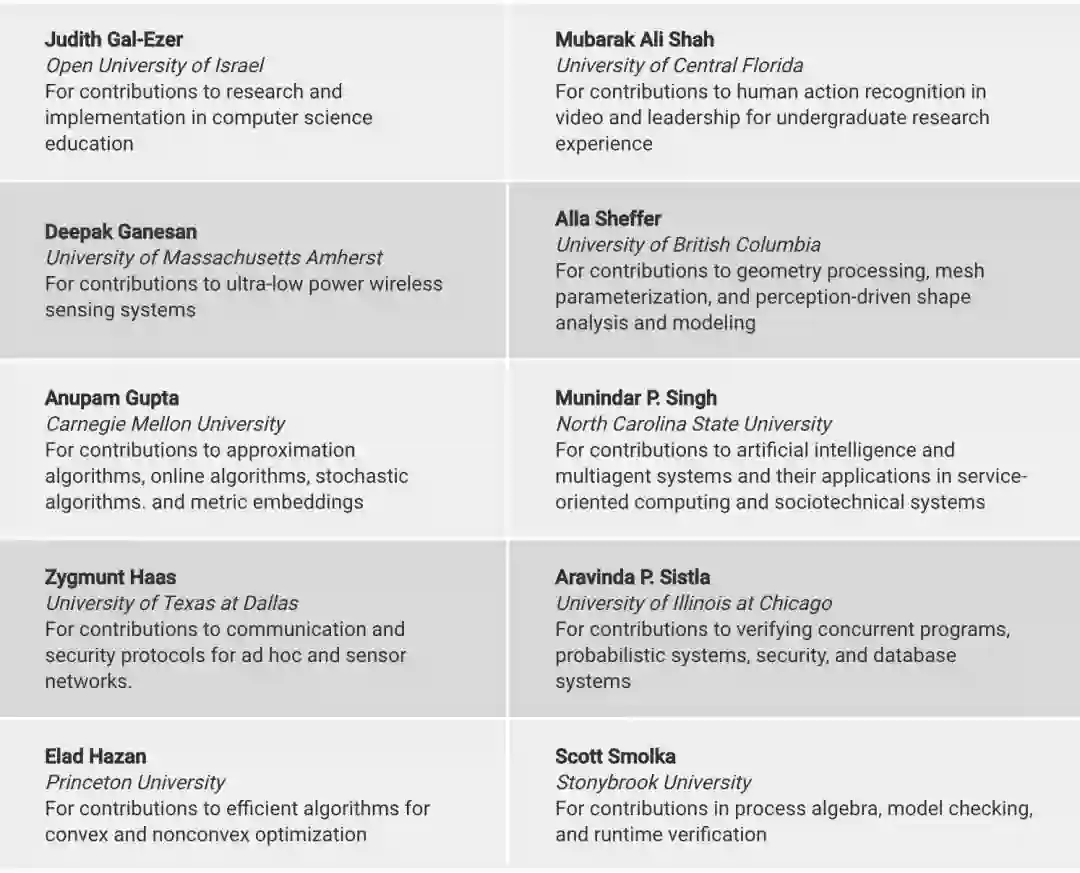
Task: Click University of Massachusetts Amherst affiliation
Action: 213,257
